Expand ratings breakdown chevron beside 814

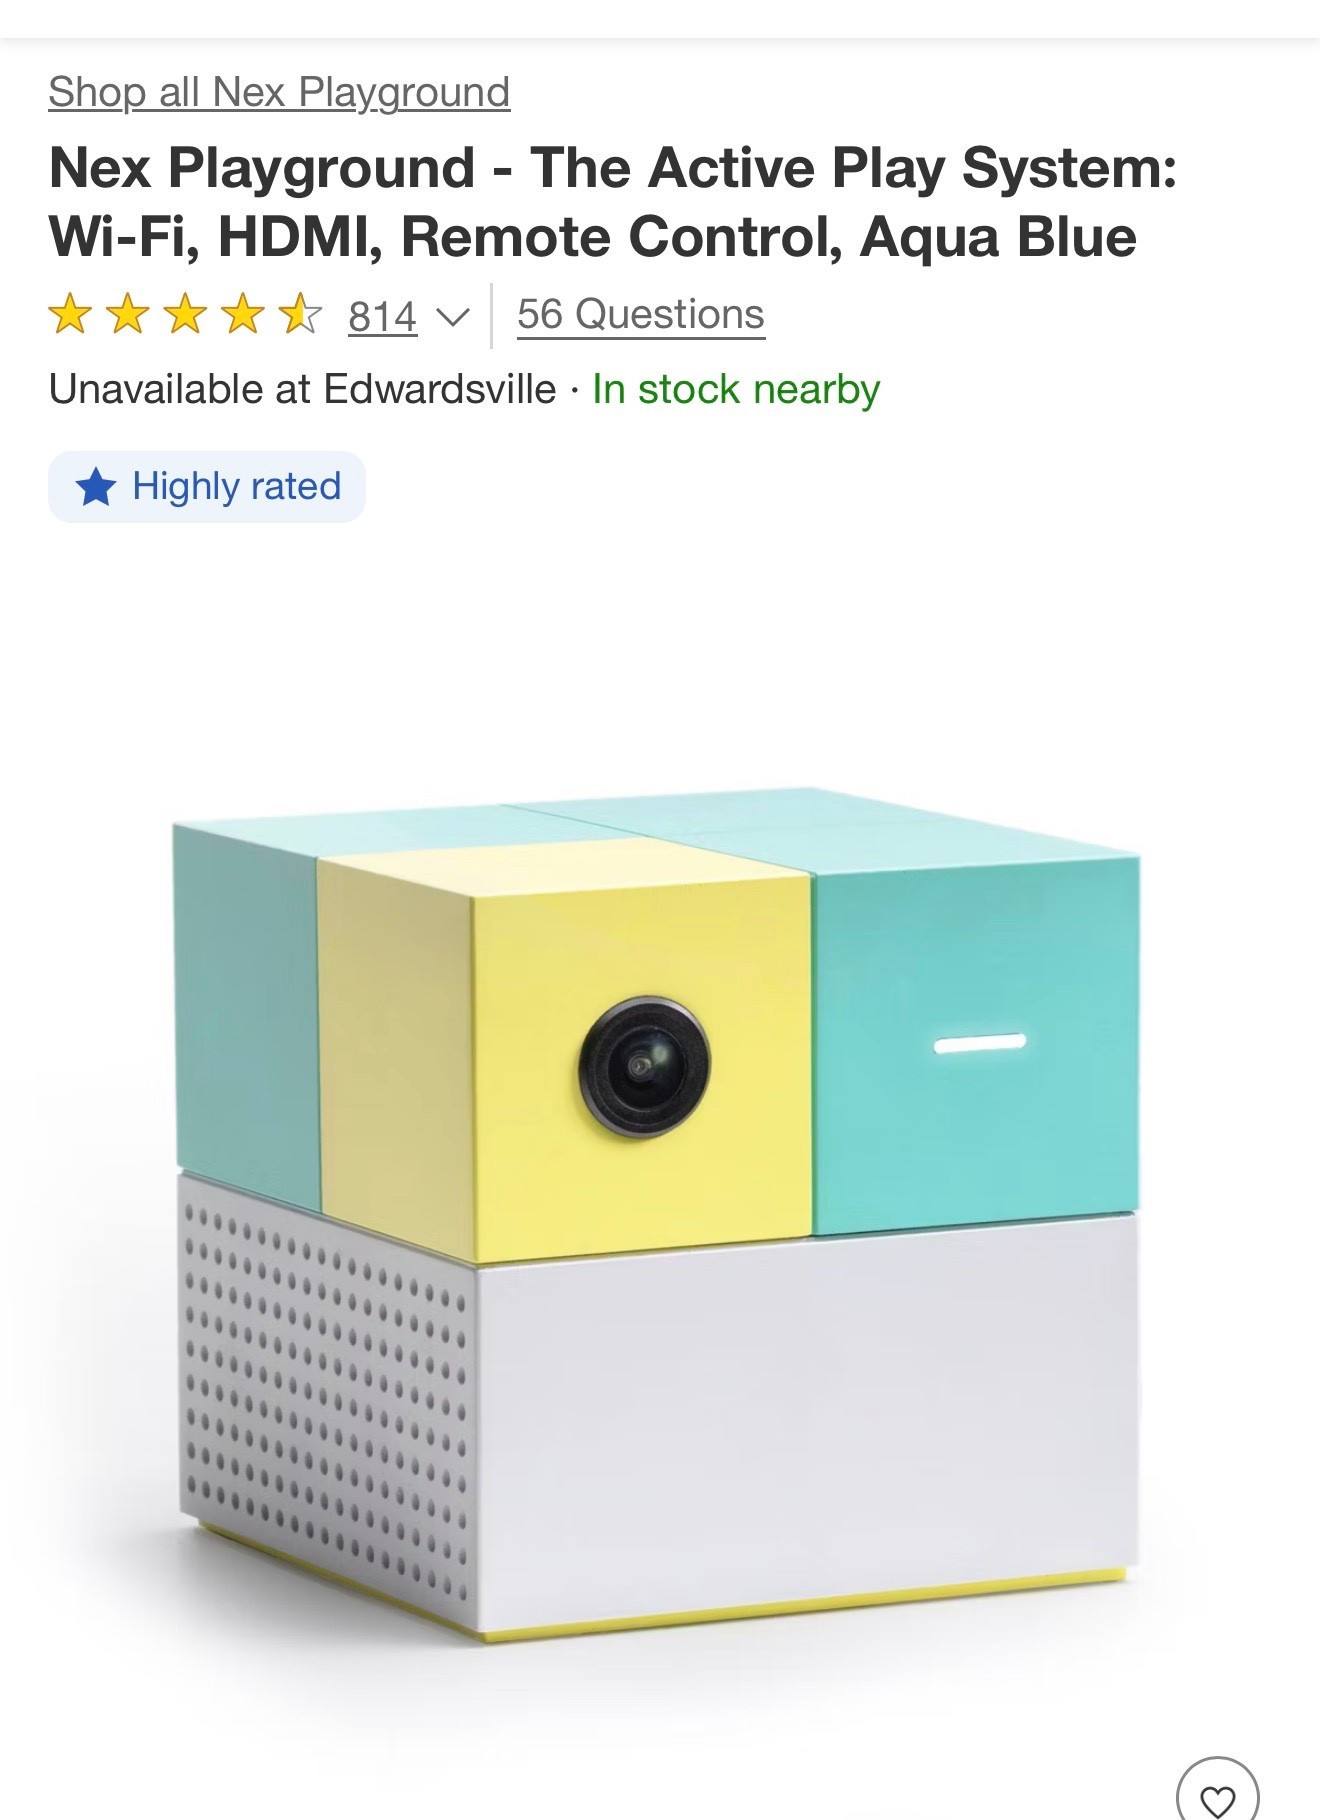pyautogui.click(x=452, y=317)
